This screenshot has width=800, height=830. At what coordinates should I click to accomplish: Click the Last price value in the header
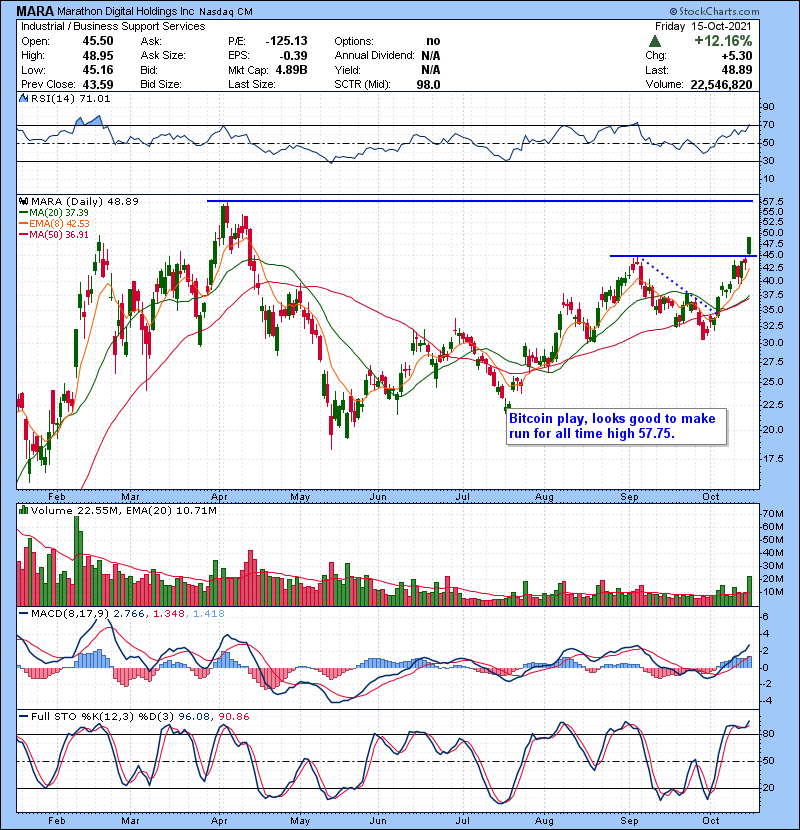click(736, 70)
